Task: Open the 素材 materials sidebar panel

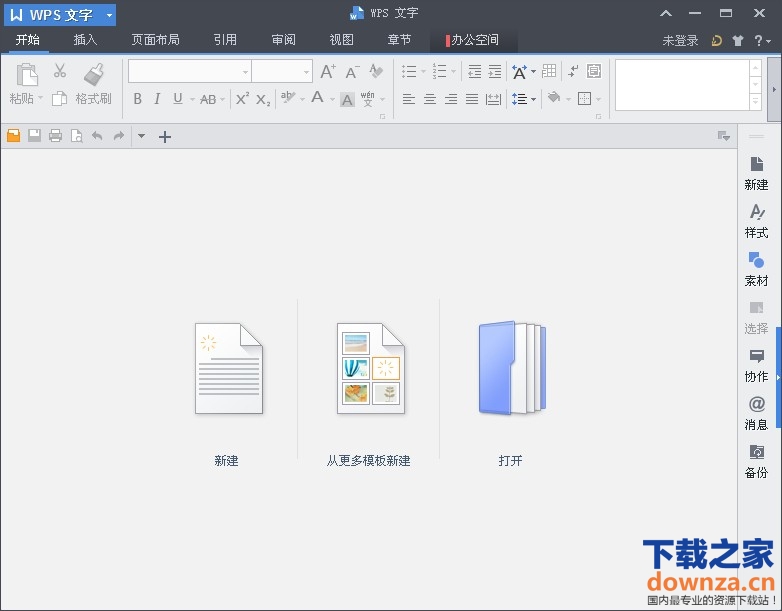Action: pyautogui.click(x=756, y=268)
